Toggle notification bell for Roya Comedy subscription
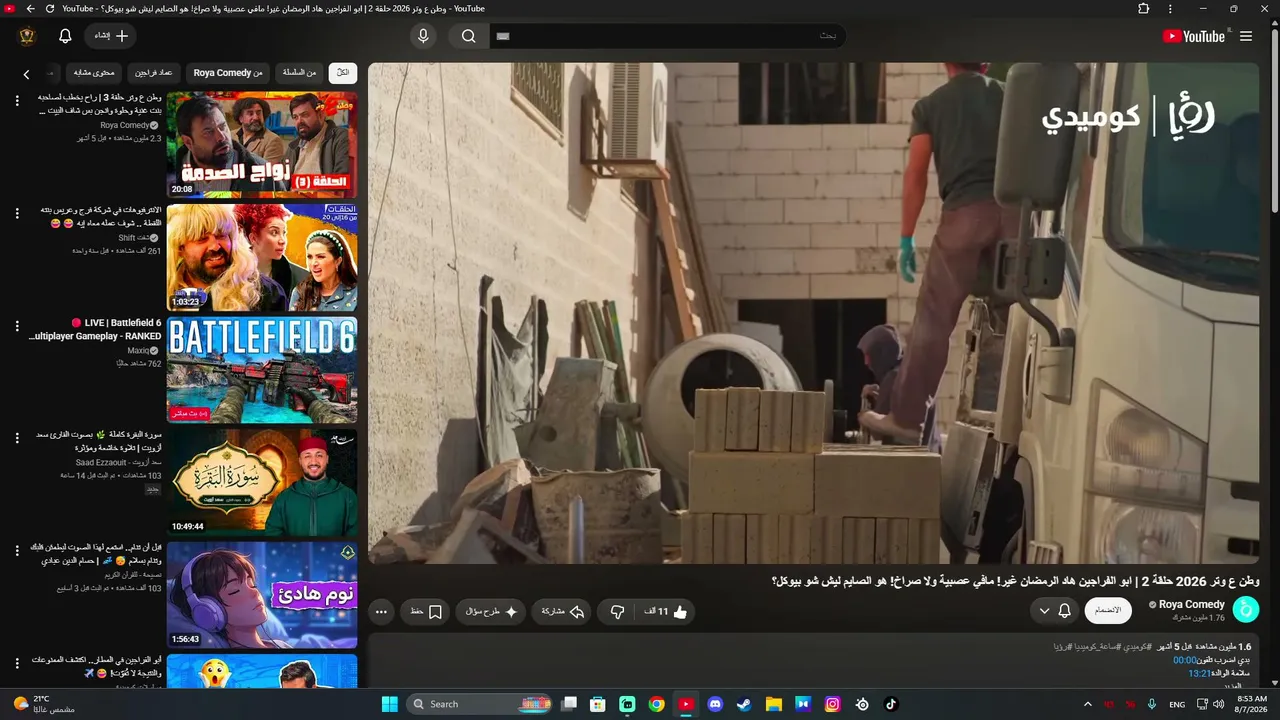 (1054, 610)
